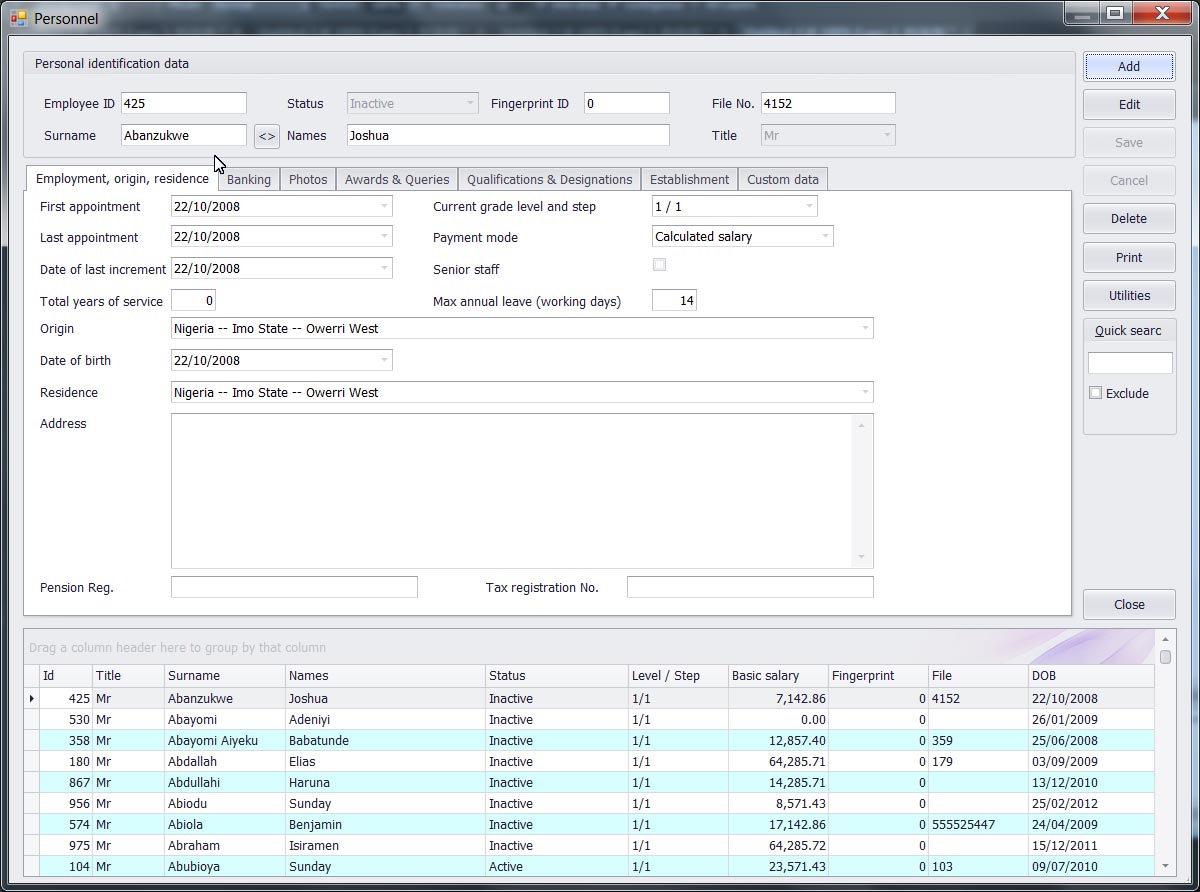Click the Quick search input field
1200x892 pixels.
[x=1129, y=363]
